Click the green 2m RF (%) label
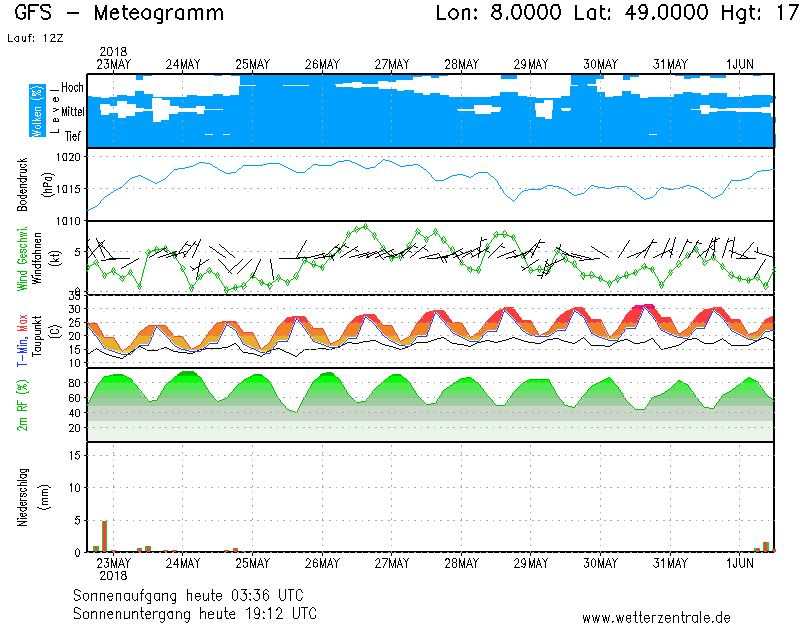 22,405
